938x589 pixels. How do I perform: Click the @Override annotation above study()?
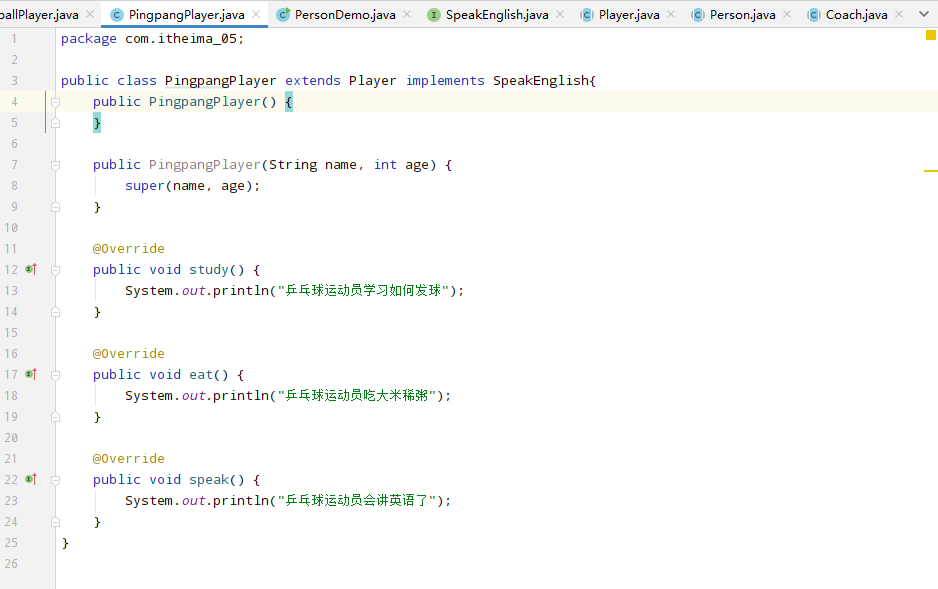tap(129, 249)
